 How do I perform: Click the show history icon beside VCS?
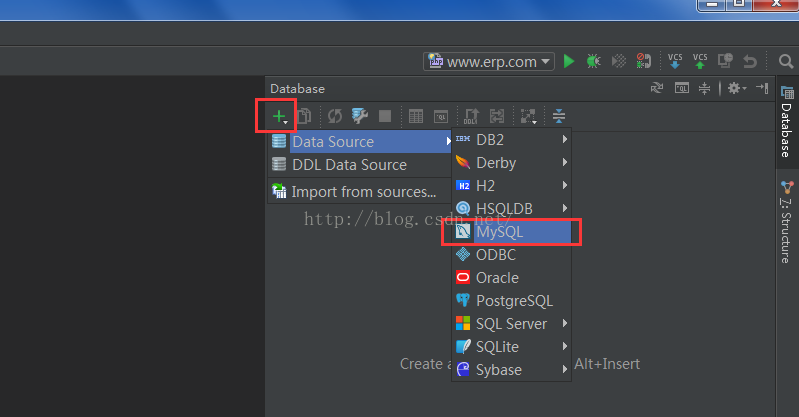pyautogui.click(x=725, y=61)
